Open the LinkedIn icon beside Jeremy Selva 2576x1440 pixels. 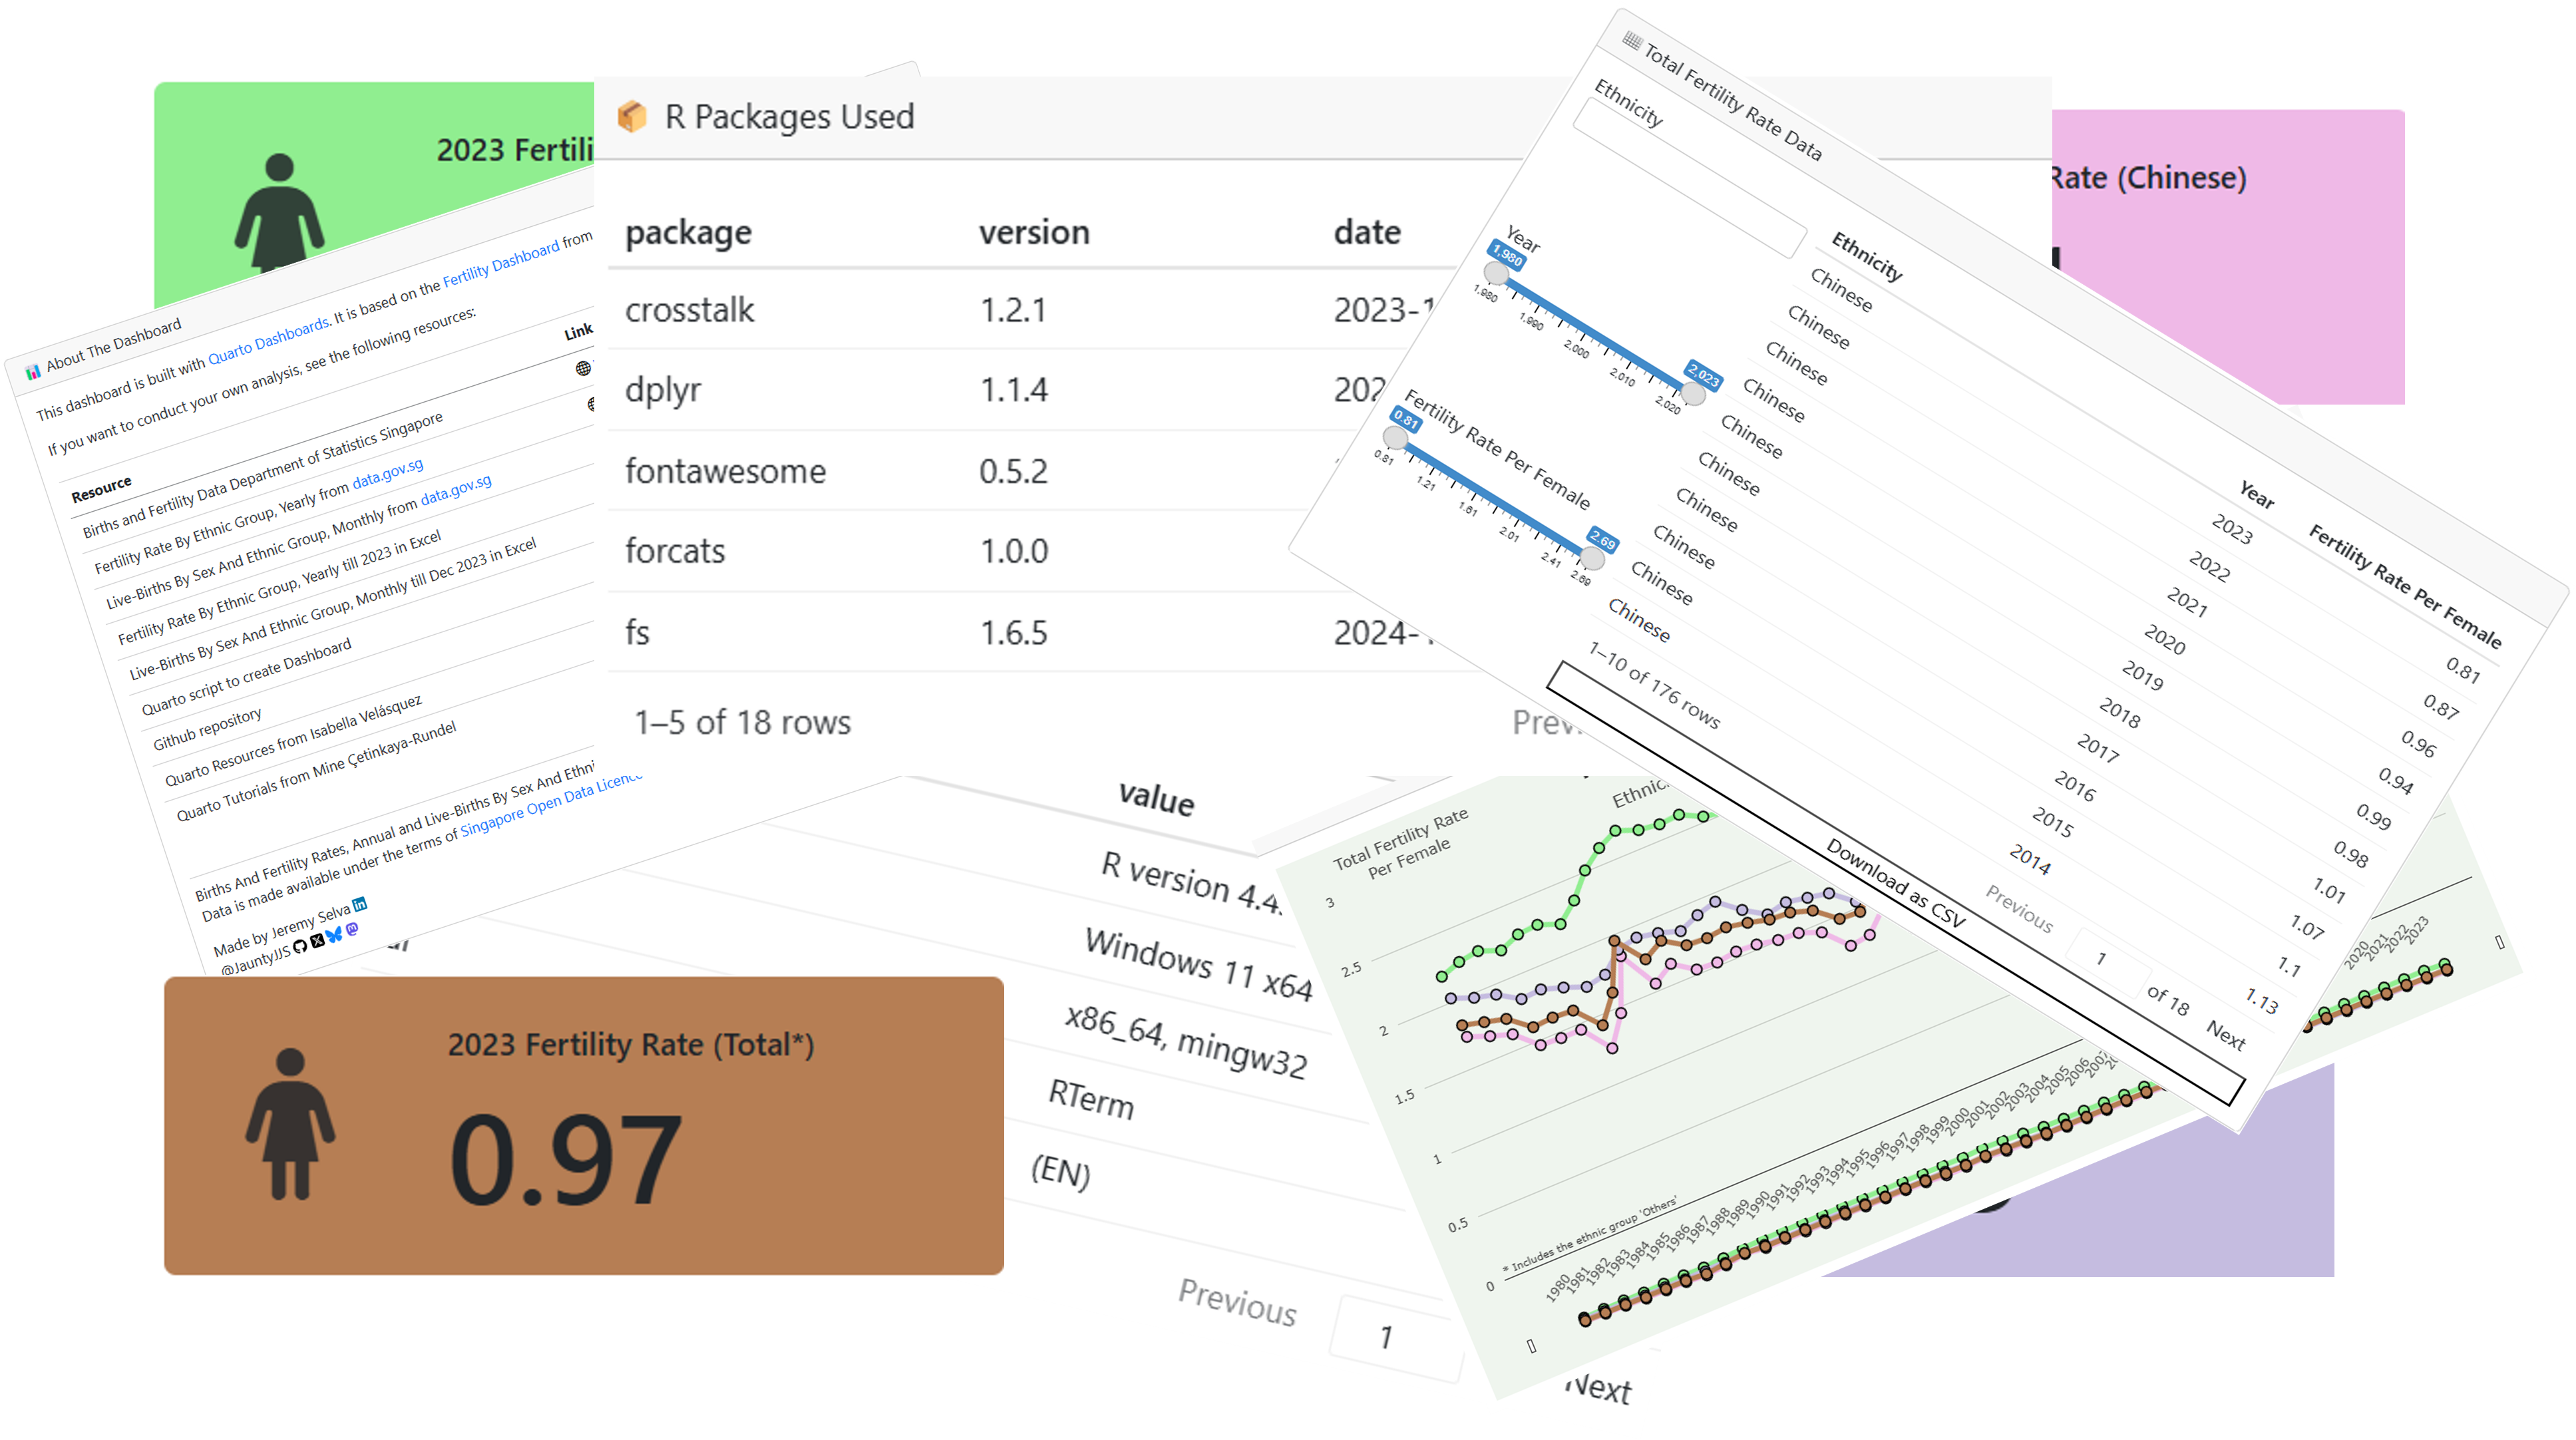point(360,904)
